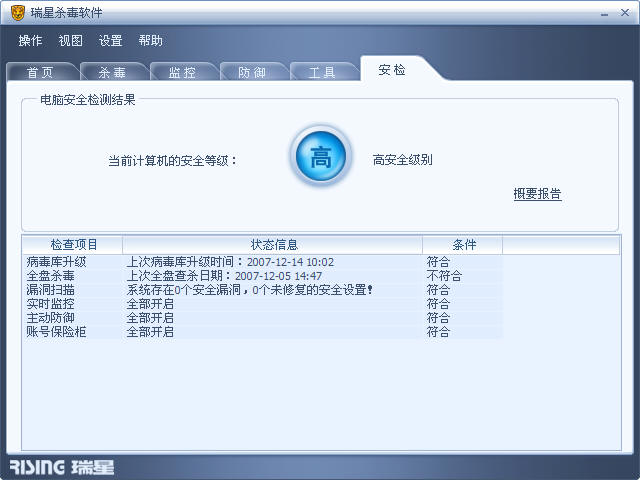Click the 高安全级别 label

(x=402, y=160)
